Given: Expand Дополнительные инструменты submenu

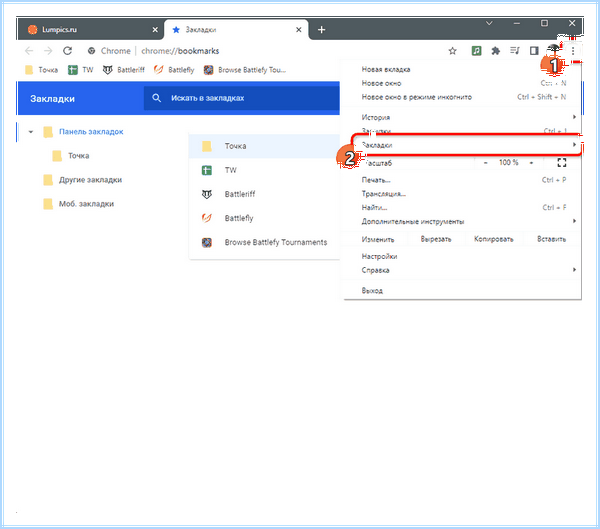Looking at the screenshot, I should 463,221.
